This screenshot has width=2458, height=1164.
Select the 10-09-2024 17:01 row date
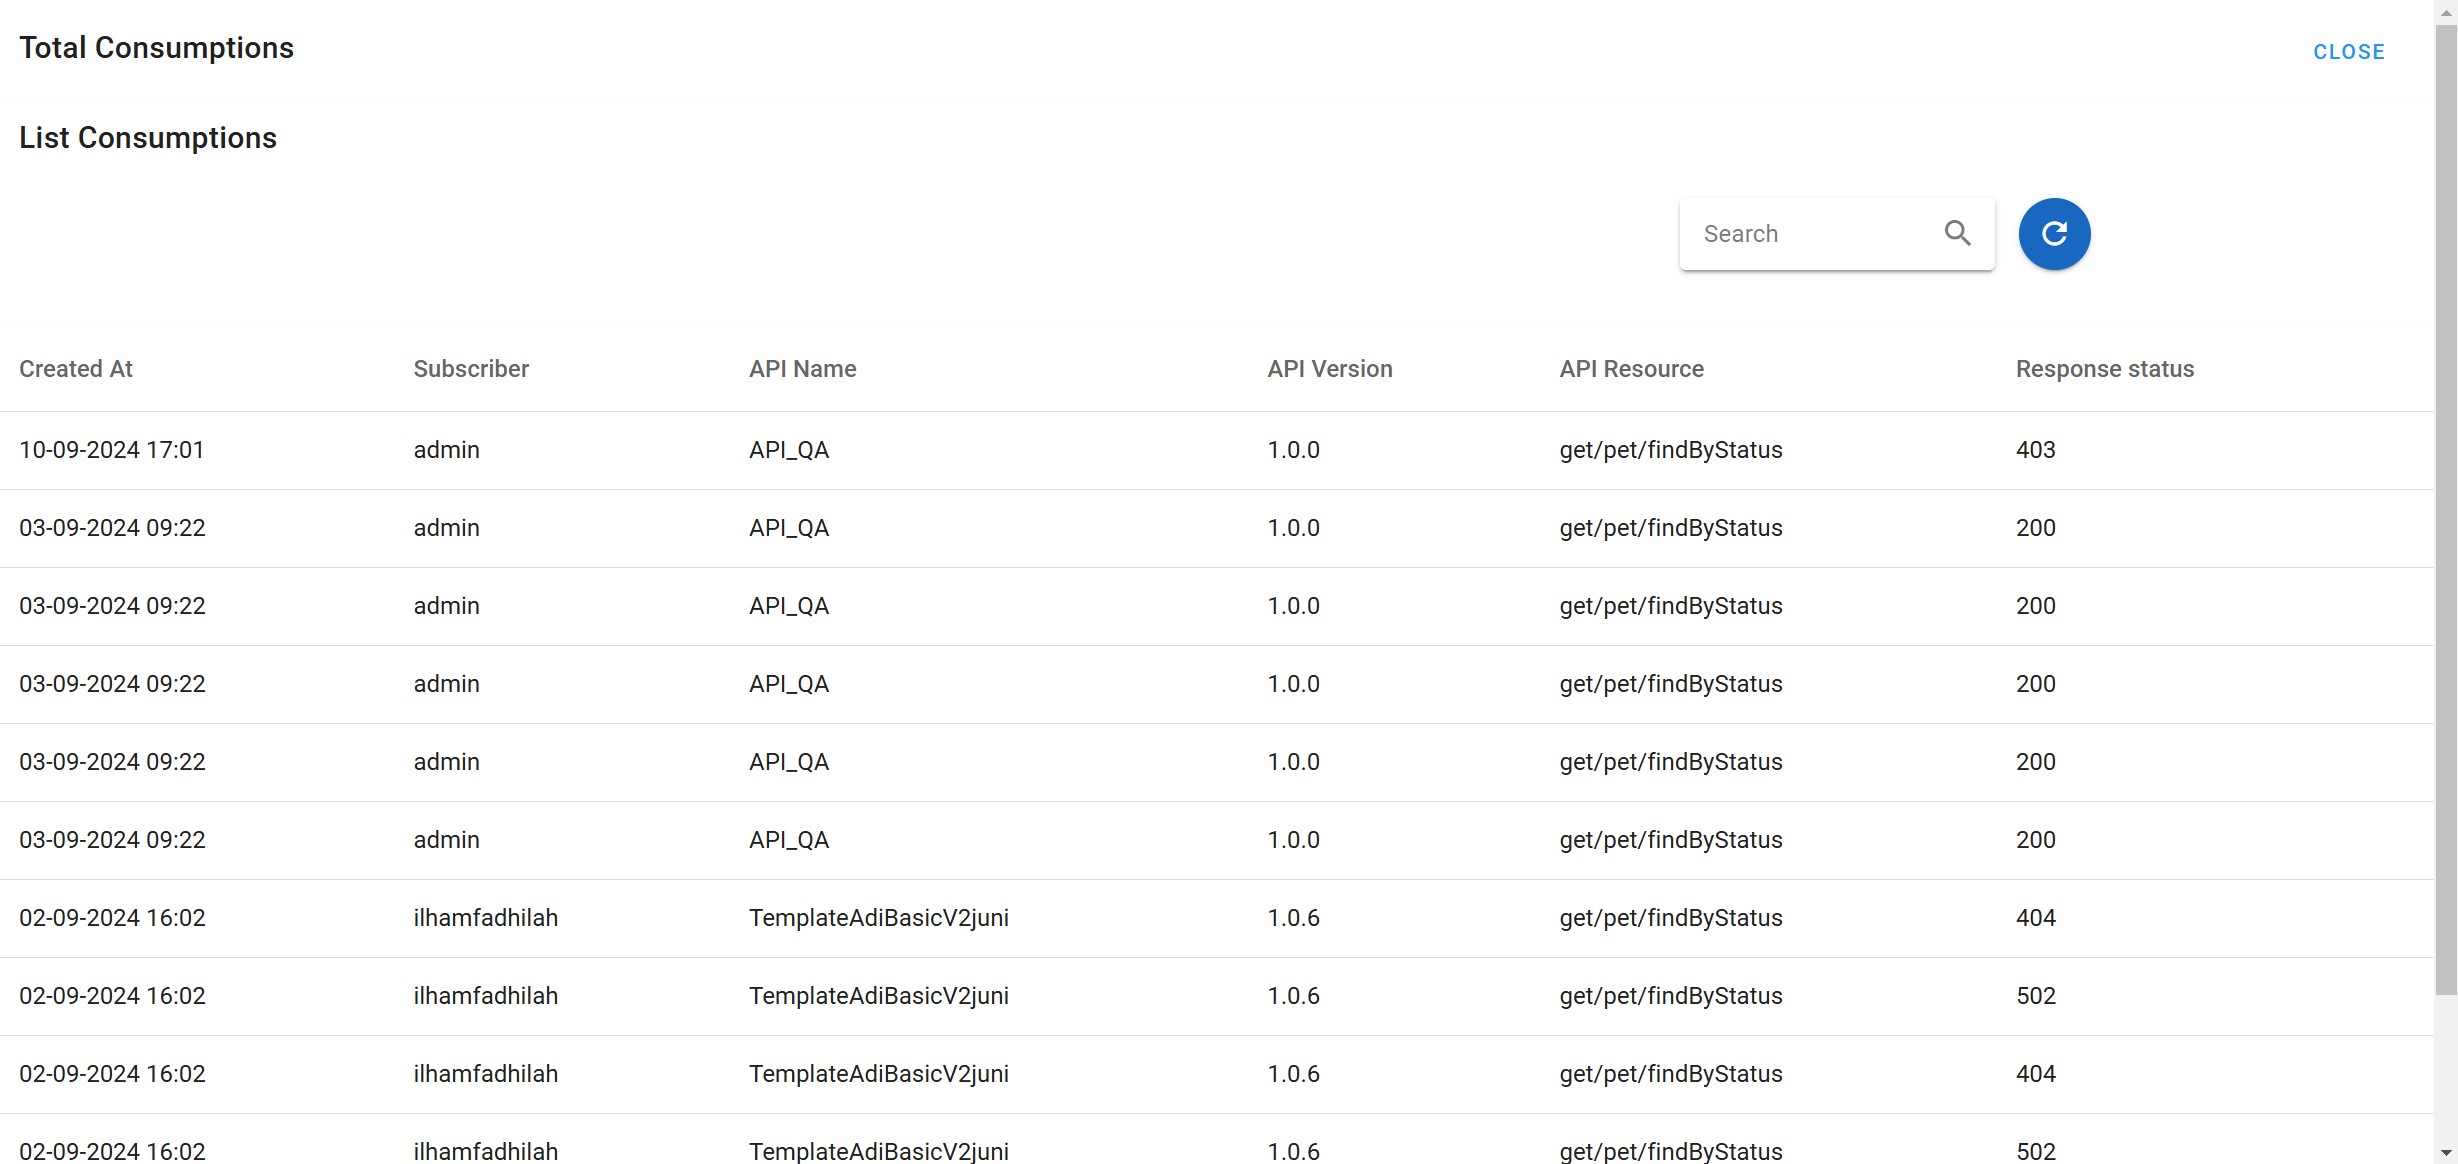pos(112,450)
